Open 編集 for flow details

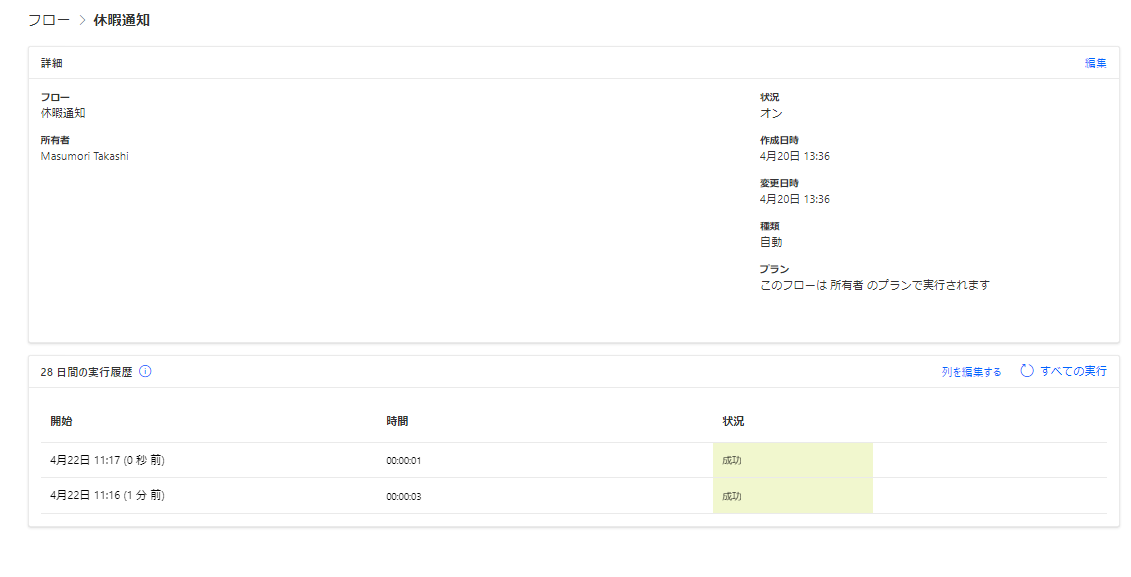(1095, 63)
